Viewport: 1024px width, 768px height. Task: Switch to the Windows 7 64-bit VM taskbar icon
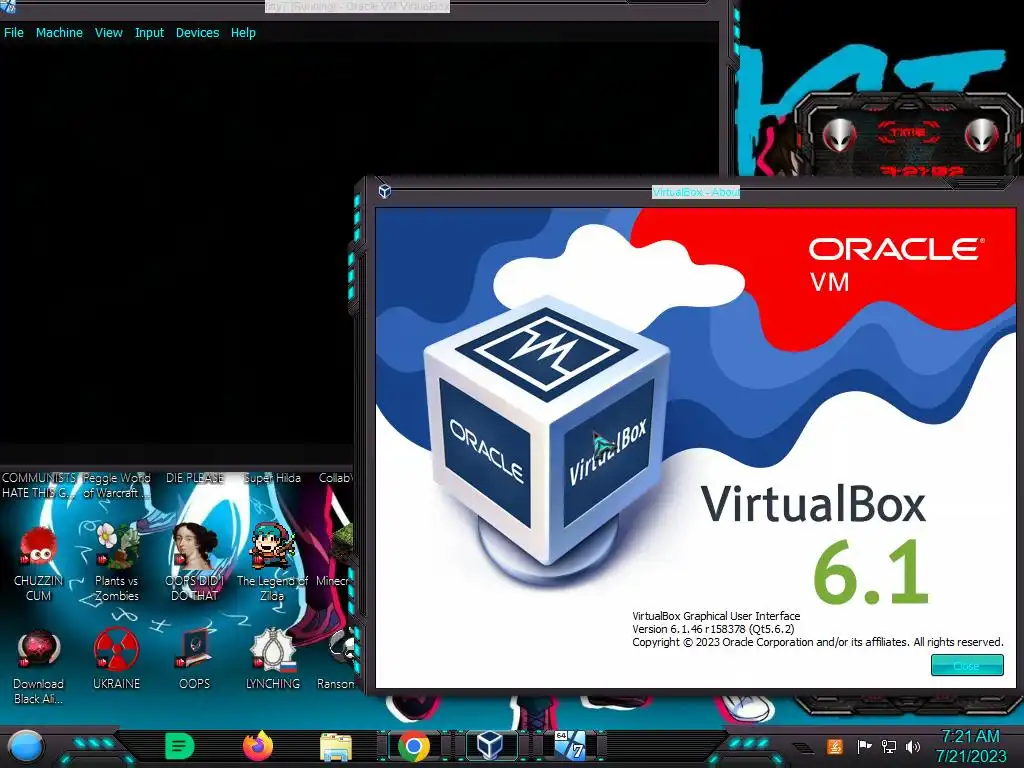[x=570, y=746]
